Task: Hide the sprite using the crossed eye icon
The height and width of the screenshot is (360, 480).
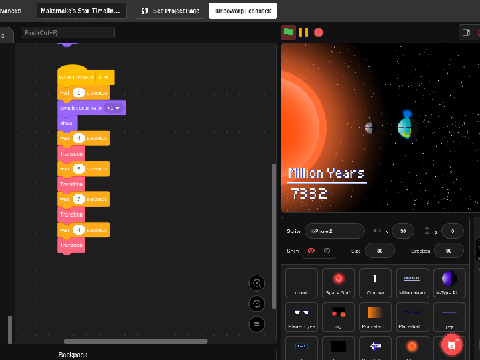Action: coord(327,251)
